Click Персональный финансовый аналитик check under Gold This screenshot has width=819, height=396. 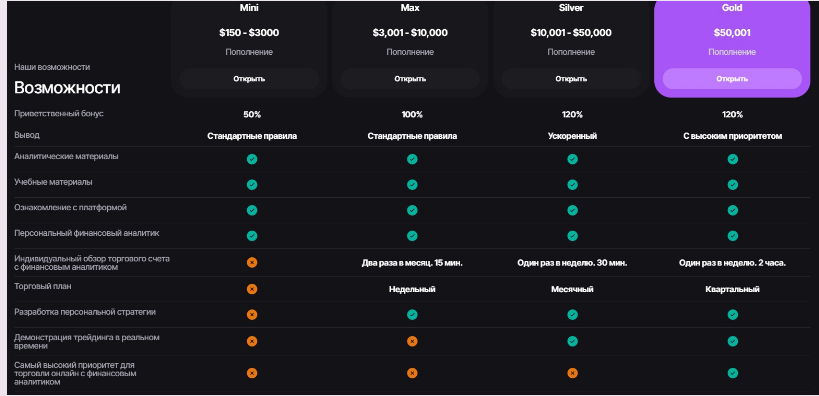[x=733, y=236]
